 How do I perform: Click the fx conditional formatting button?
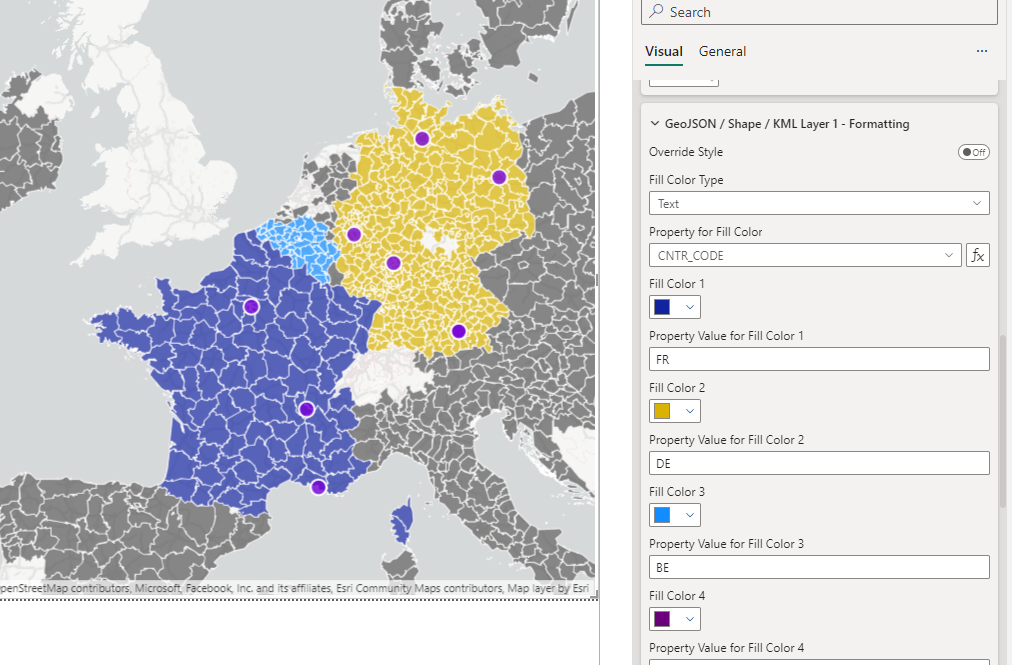pyautogui.click(x=977, y=255)
